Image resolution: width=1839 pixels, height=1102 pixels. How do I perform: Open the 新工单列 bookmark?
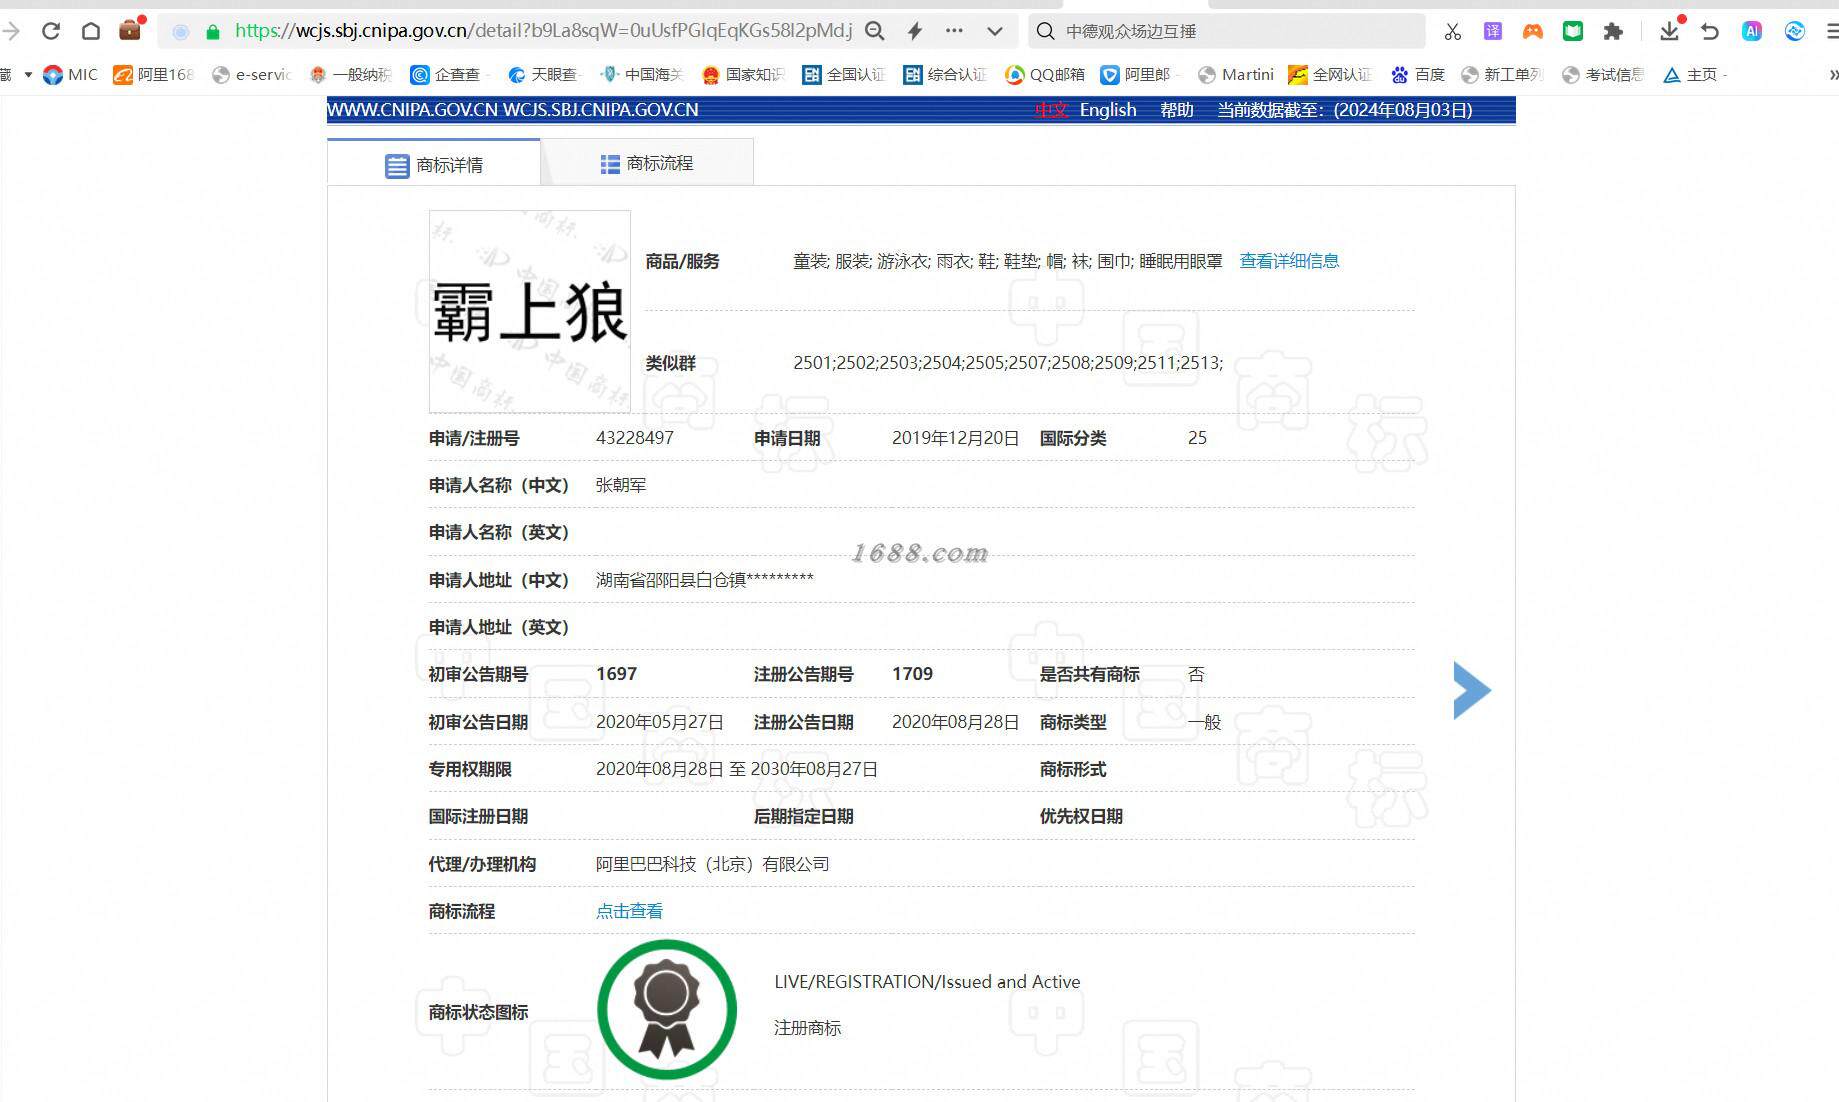(1502, 75)
